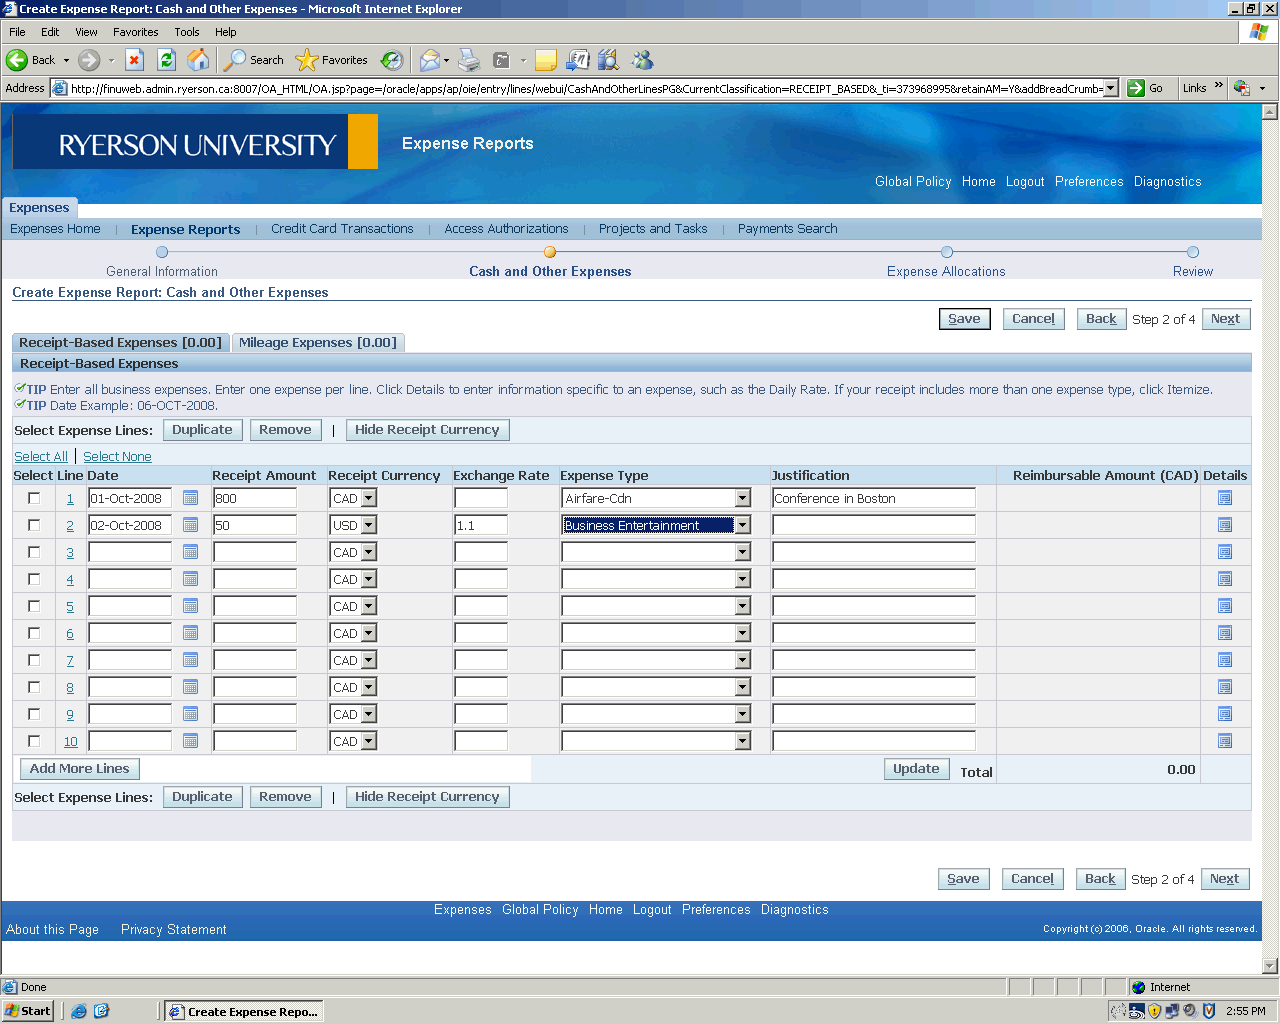Click the Print toolbar icon
Viewport: 1280px width, 1024px height.
469,60
